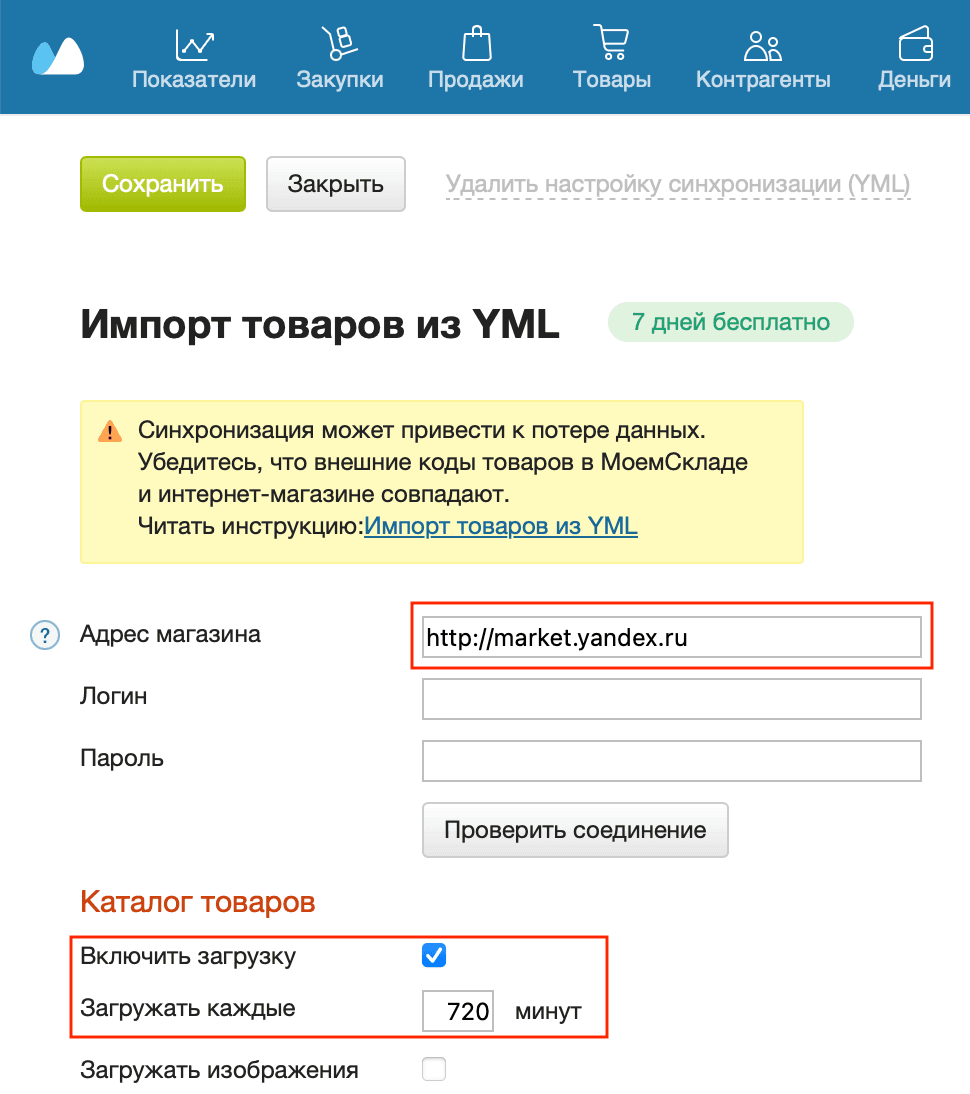This screenshot has height=1094, width=970.
Task: Select the Закупки hand-truck icon
Action: click(339, 44)
